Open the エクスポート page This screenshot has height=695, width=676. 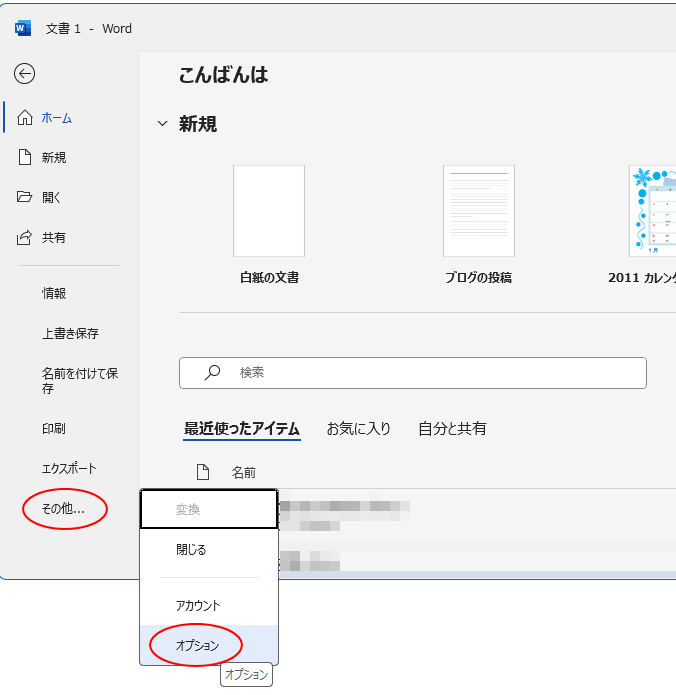tap(69, 469)
